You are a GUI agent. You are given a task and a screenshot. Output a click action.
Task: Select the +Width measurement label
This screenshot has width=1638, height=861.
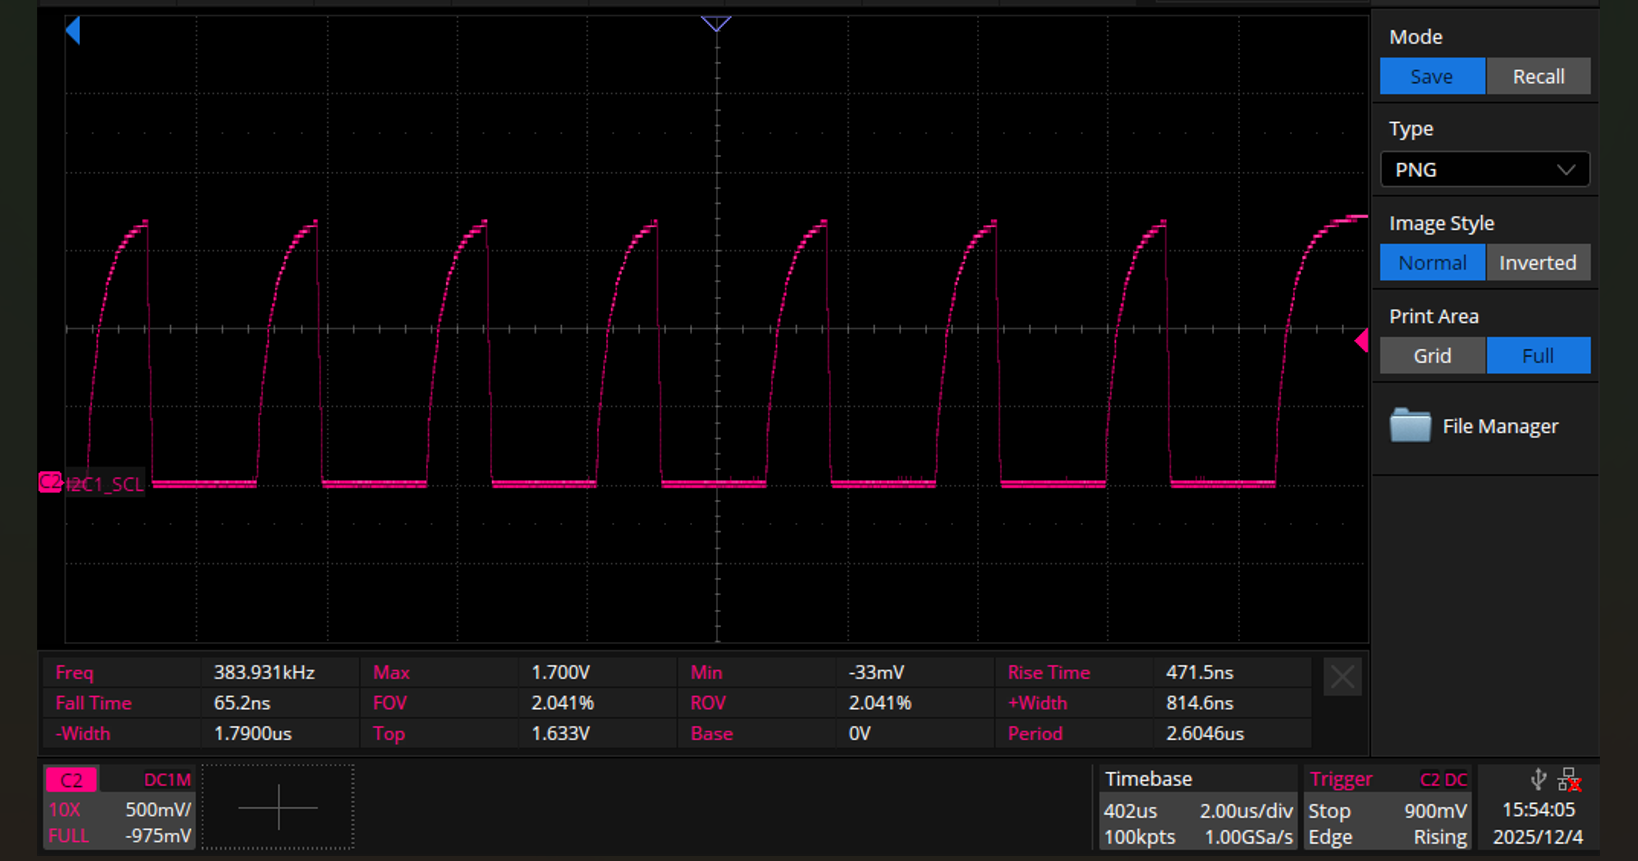tap(1037, 703)
